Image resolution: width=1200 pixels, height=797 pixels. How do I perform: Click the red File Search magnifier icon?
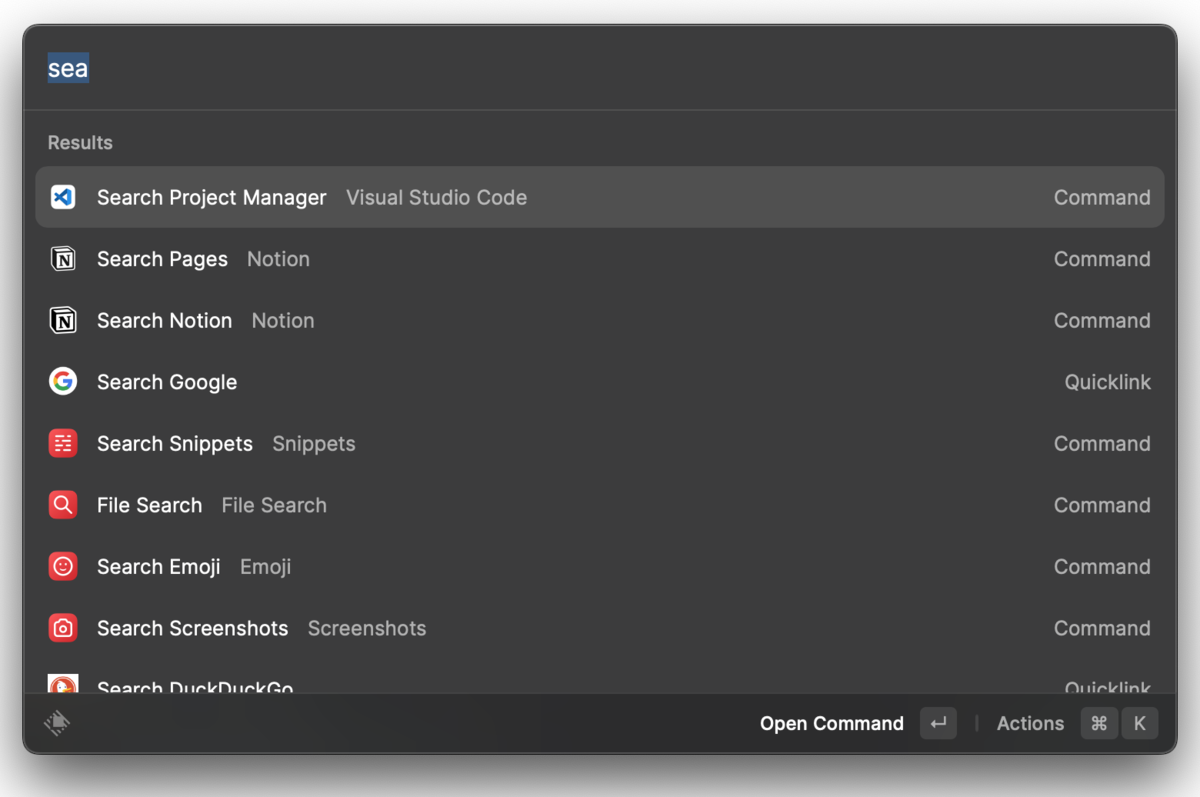coord(63,505)
